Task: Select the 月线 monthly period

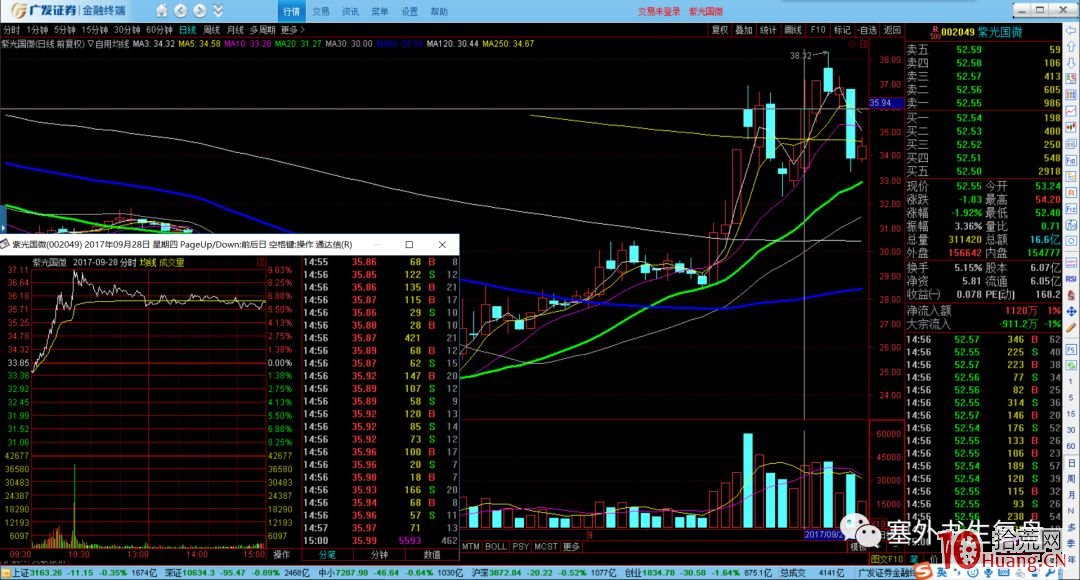Action: pyautogui.click(x=236, y=30)
